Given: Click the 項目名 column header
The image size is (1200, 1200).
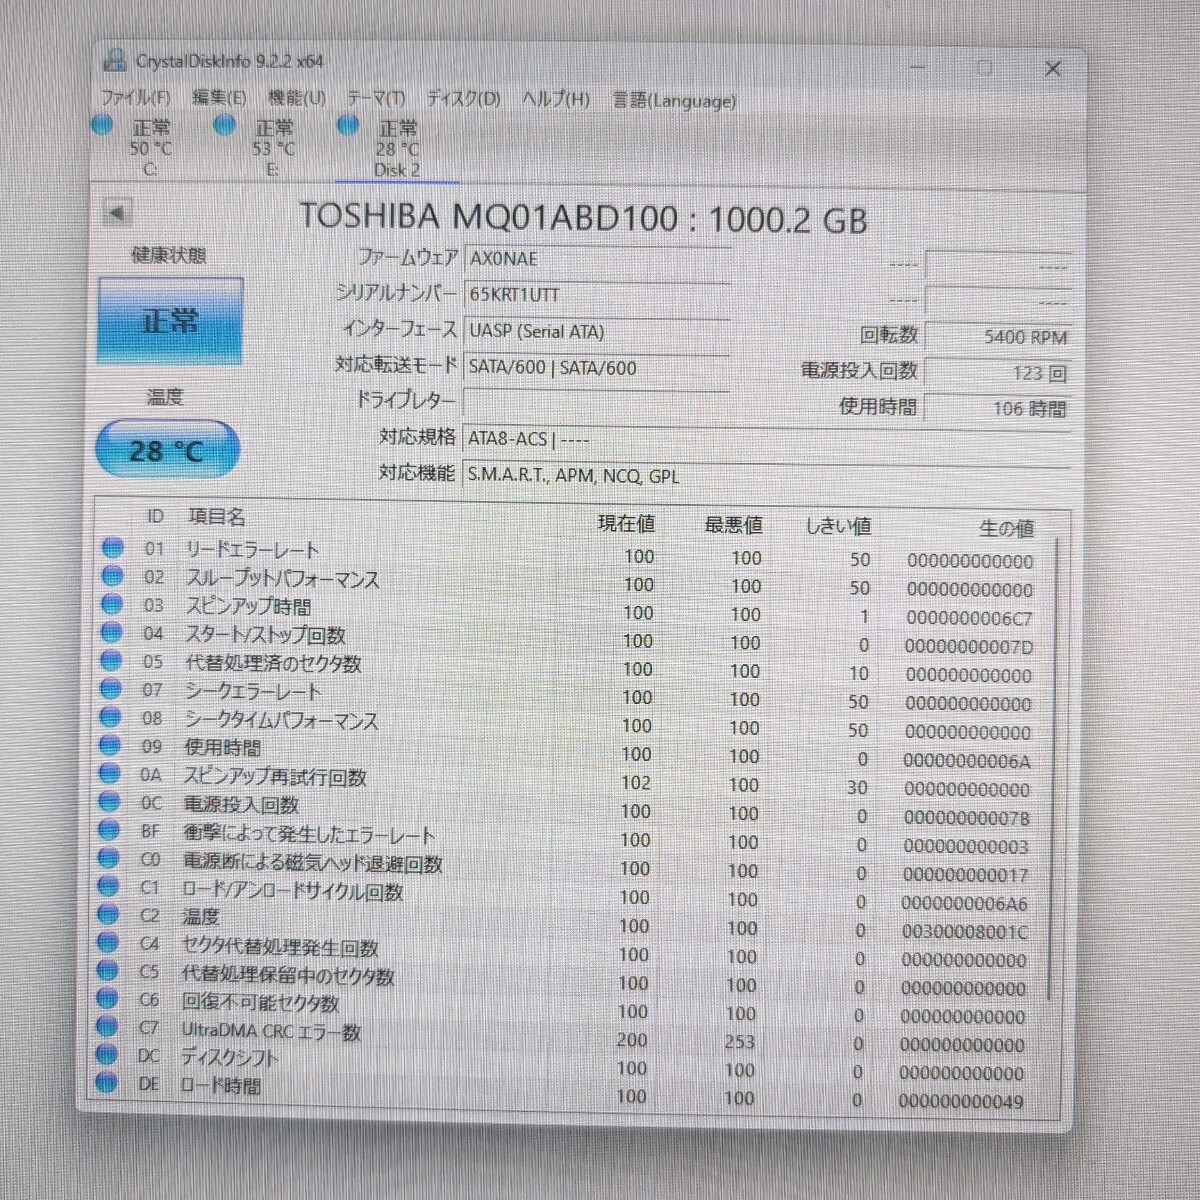Looking at the screenshot, I should pos(216,517).
